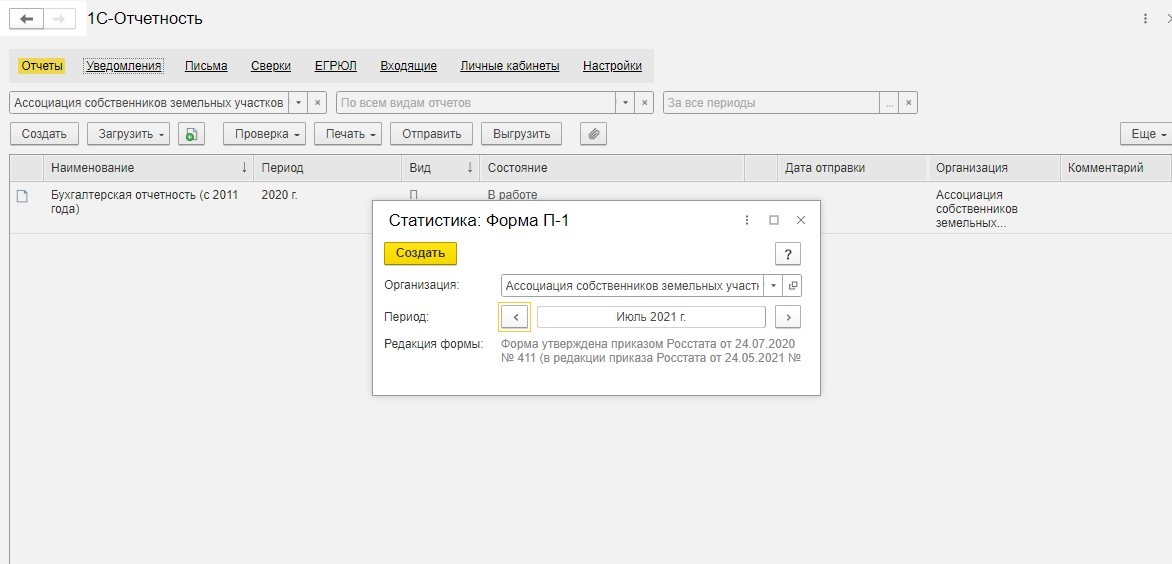Open the ЕГРЮЛ tab
This screenshot has width=1172, height=564.
click(x=336, y=66)
